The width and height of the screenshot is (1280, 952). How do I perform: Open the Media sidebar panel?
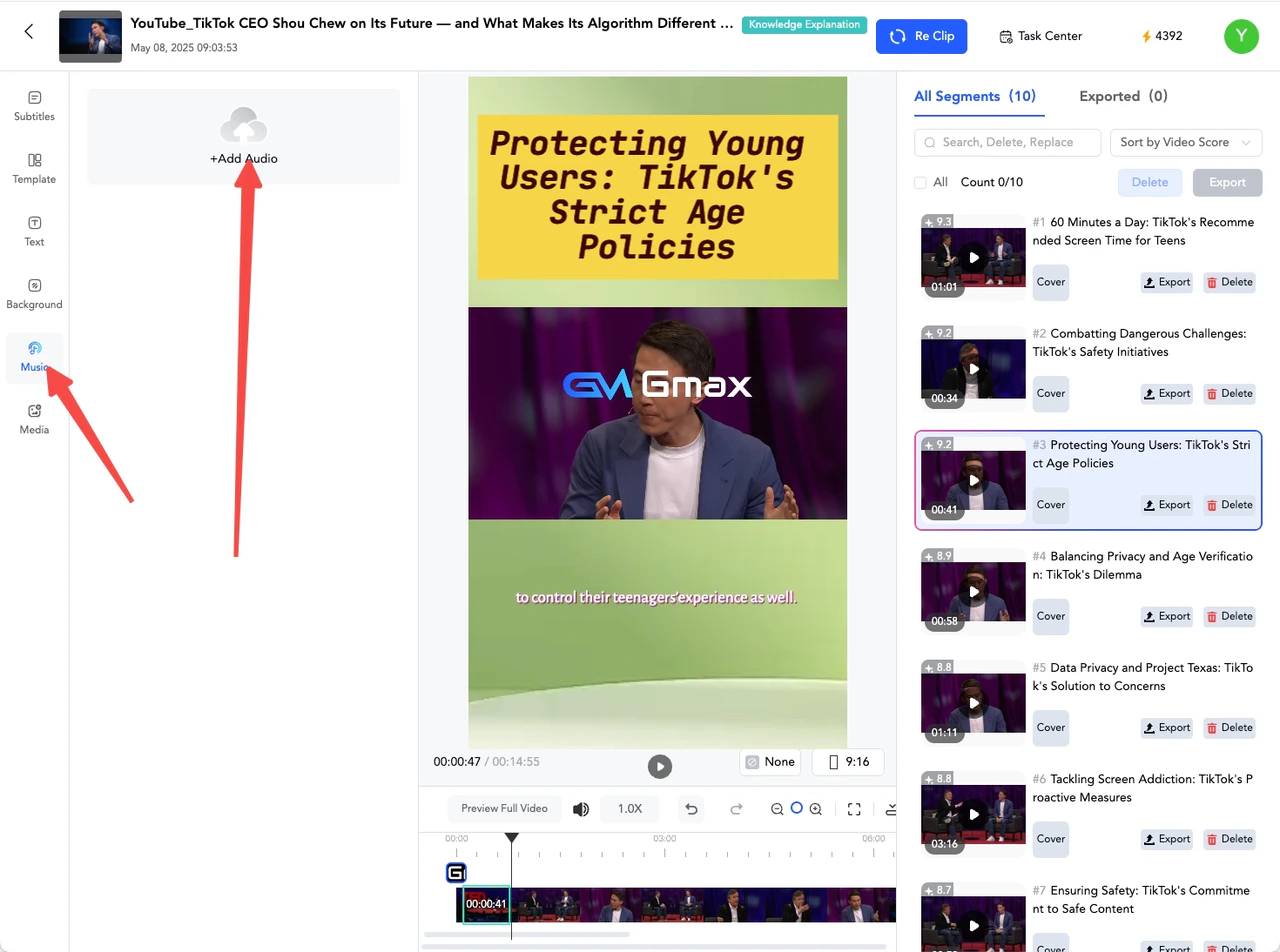click(34, 420)
